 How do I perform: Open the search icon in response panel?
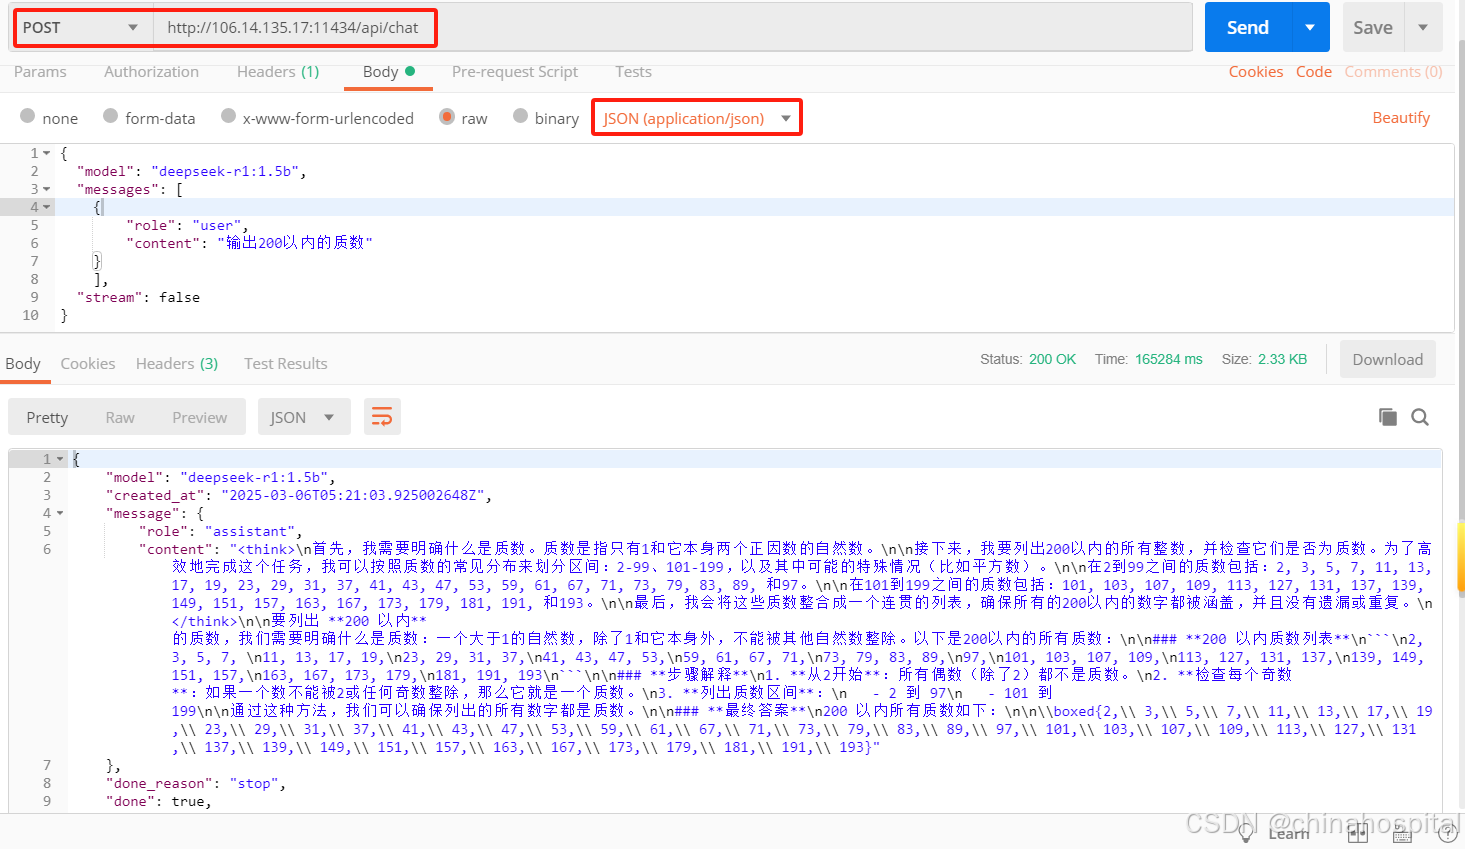click(1420, 417)
